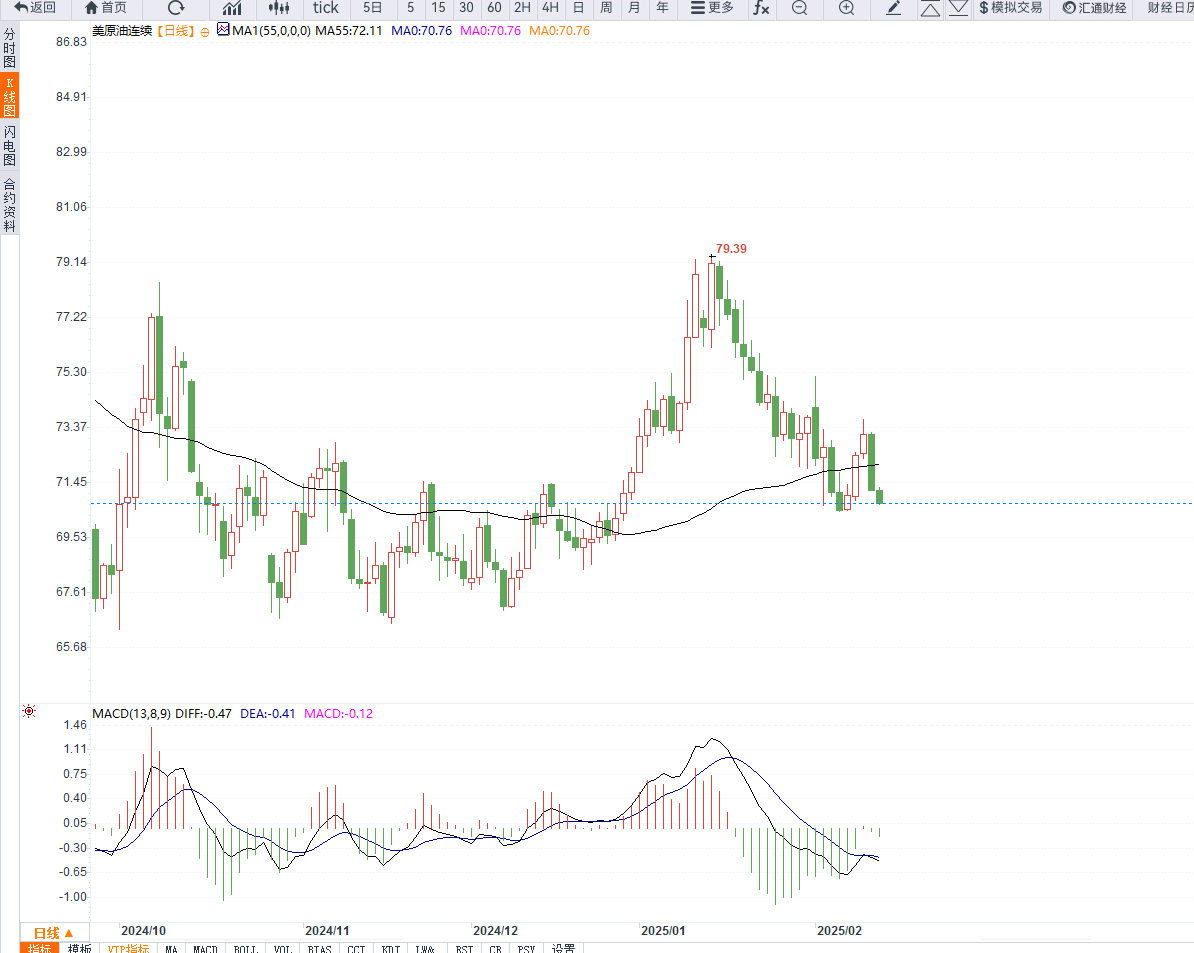The image size is (1194, 953).
Task: Click the MACD panel settings sun icon
Action: tap(29, 711)
